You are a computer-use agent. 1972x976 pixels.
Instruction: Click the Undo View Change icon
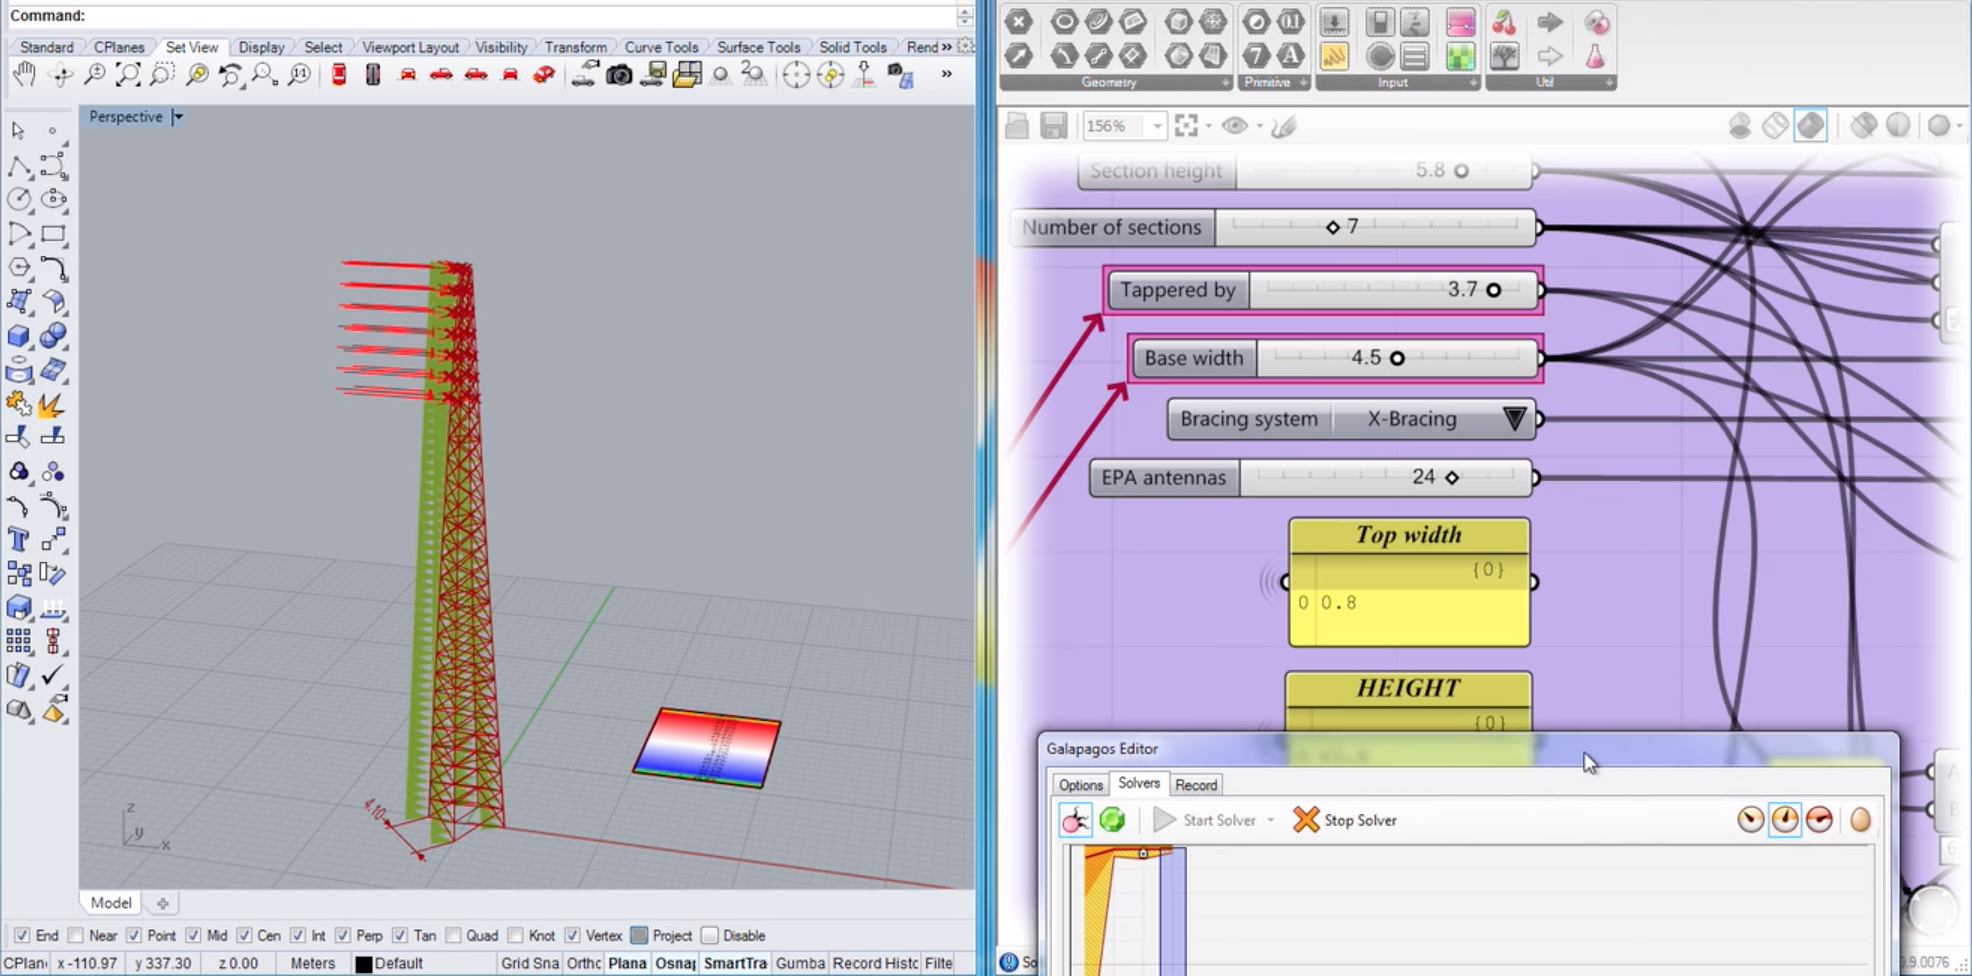230,75
